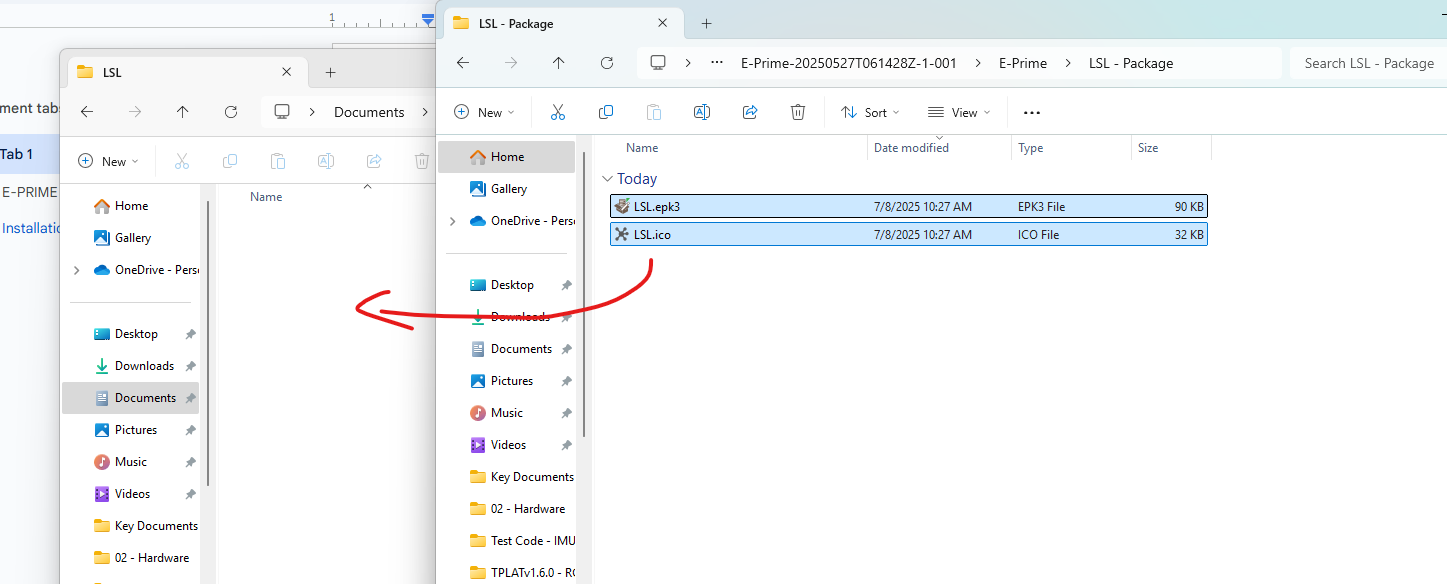Click E-Prime breadcrumb in address bar
Image resolution: width=1447 pixels, height=584 pixels.
1023,63
